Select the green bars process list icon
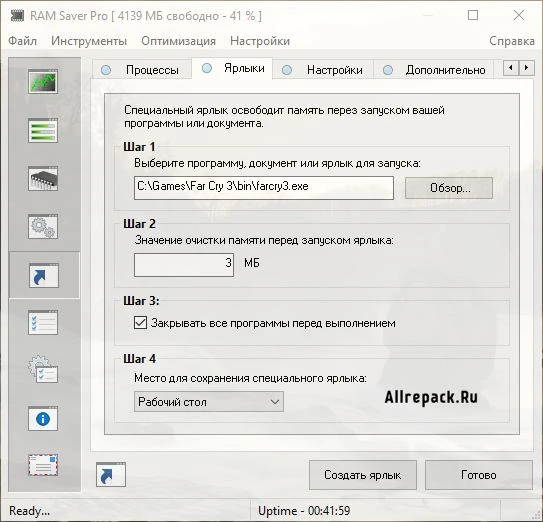 click(43, 130)
